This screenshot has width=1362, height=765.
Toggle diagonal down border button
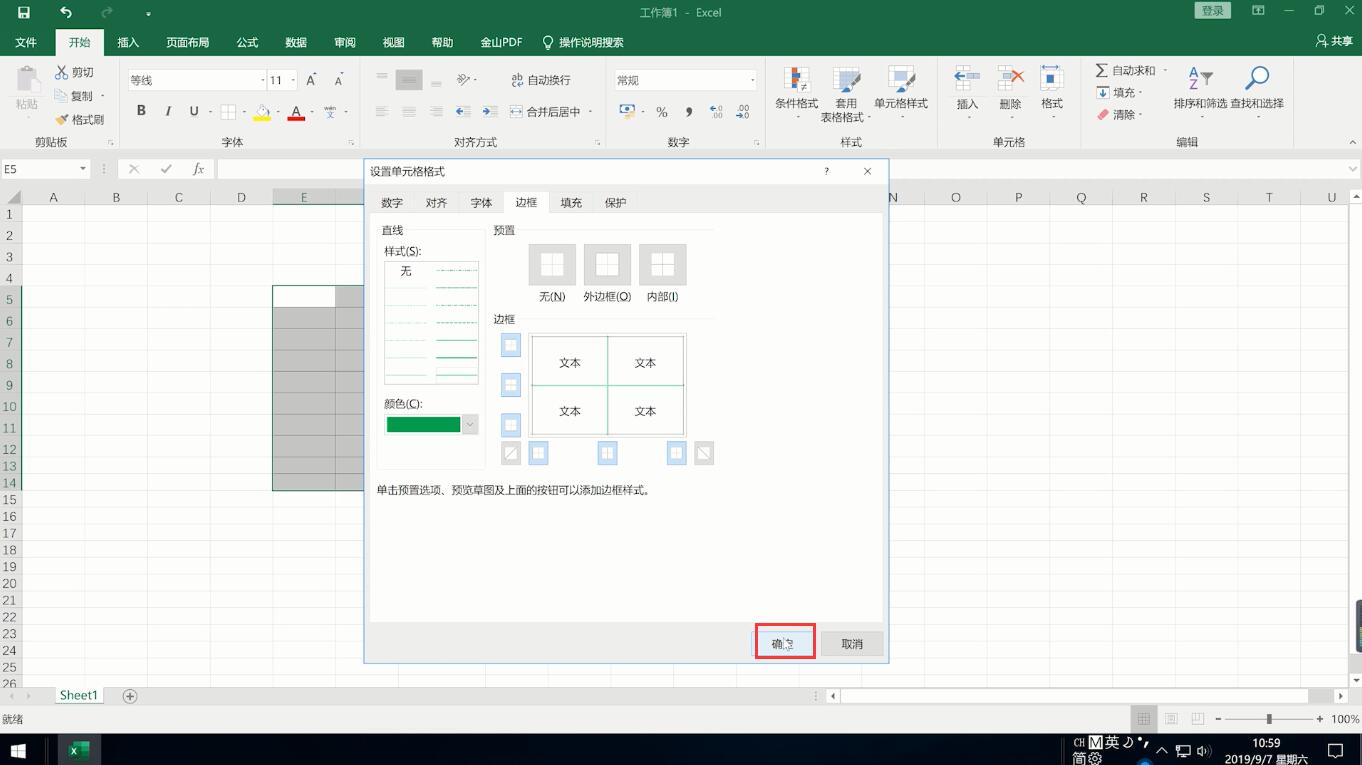pyautogui.click(x=704, y=453)
